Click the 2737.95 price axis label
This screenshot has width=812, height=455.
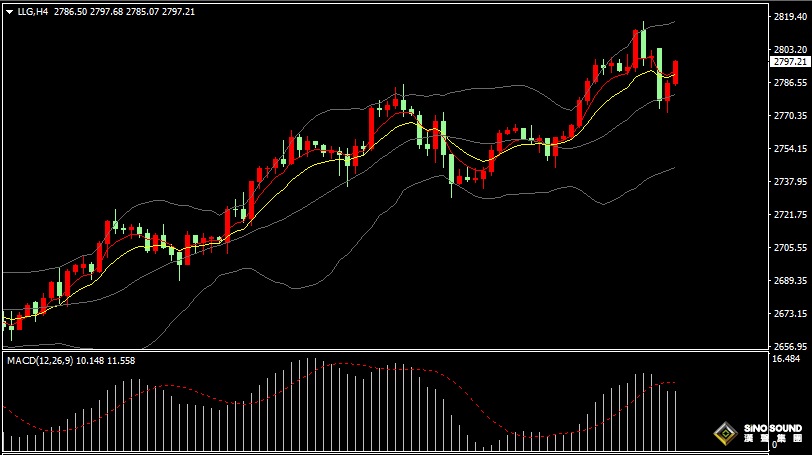(x=789, y=182)
